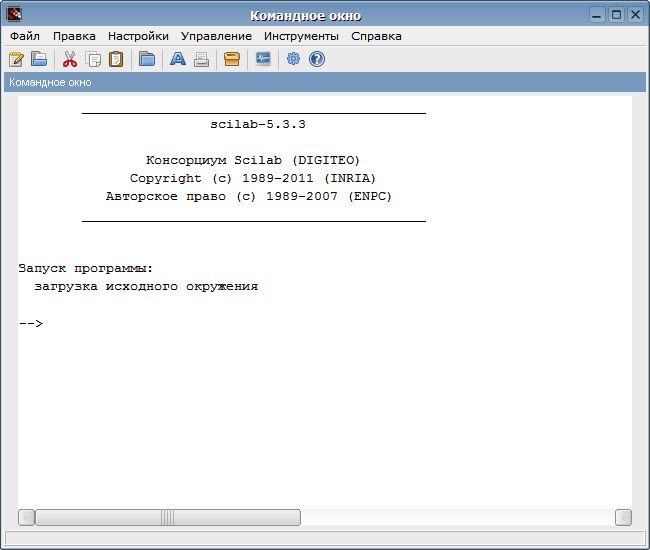Click the Paste clipboard icon
Viewport: 650px width, 550px height.
[116, 59]
